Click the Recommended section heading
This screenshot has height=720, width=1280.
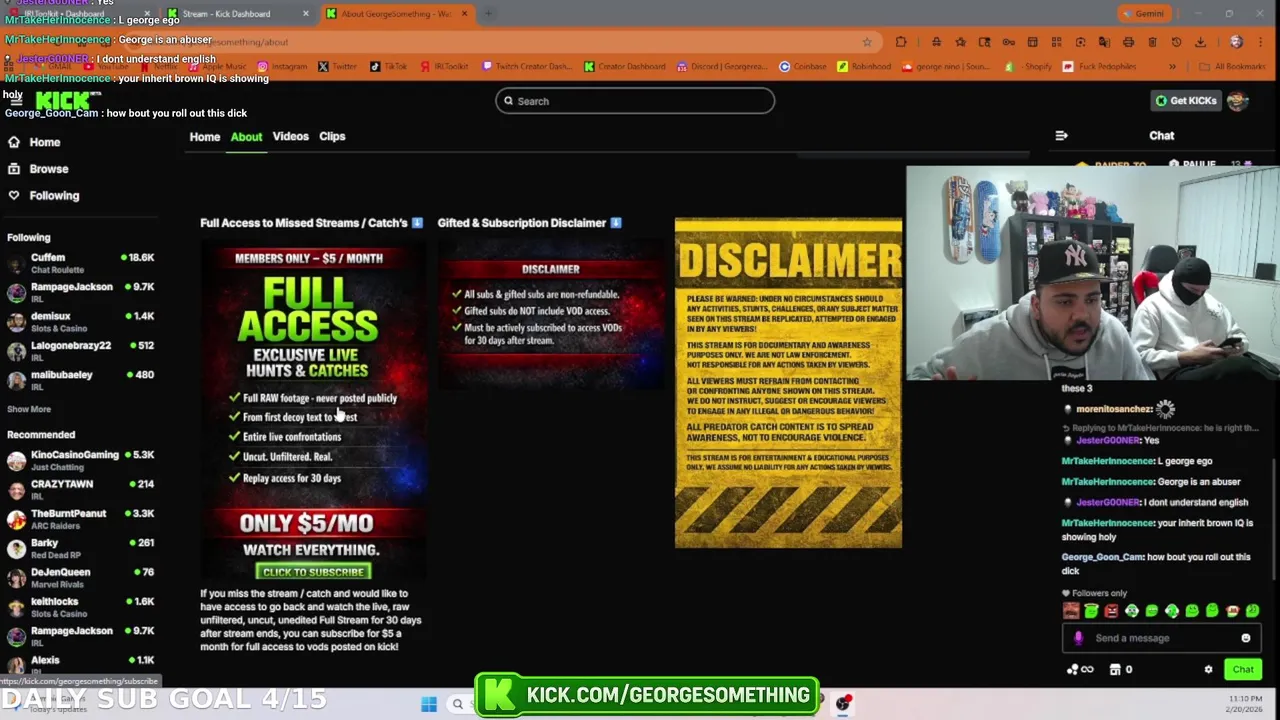click(41, 435)
